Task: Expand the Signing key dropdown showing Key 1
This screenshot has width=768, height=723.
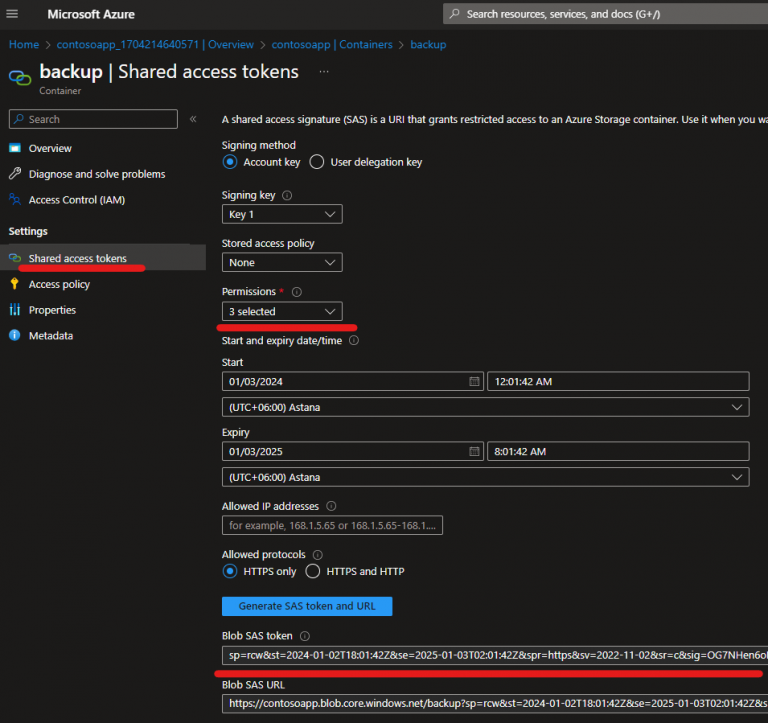Action: (x=282, y=215)
